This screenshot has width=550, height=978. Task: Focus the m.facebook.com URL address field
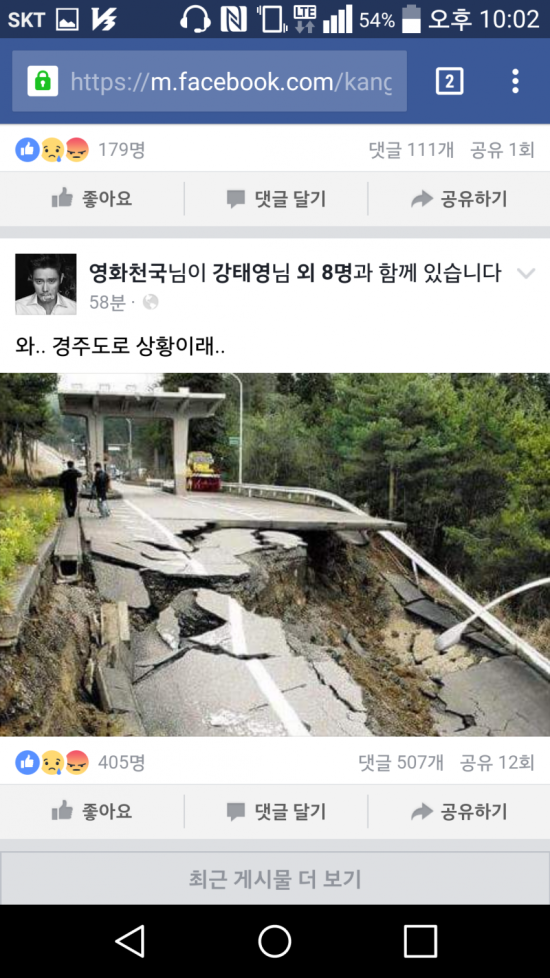point(210,81)
